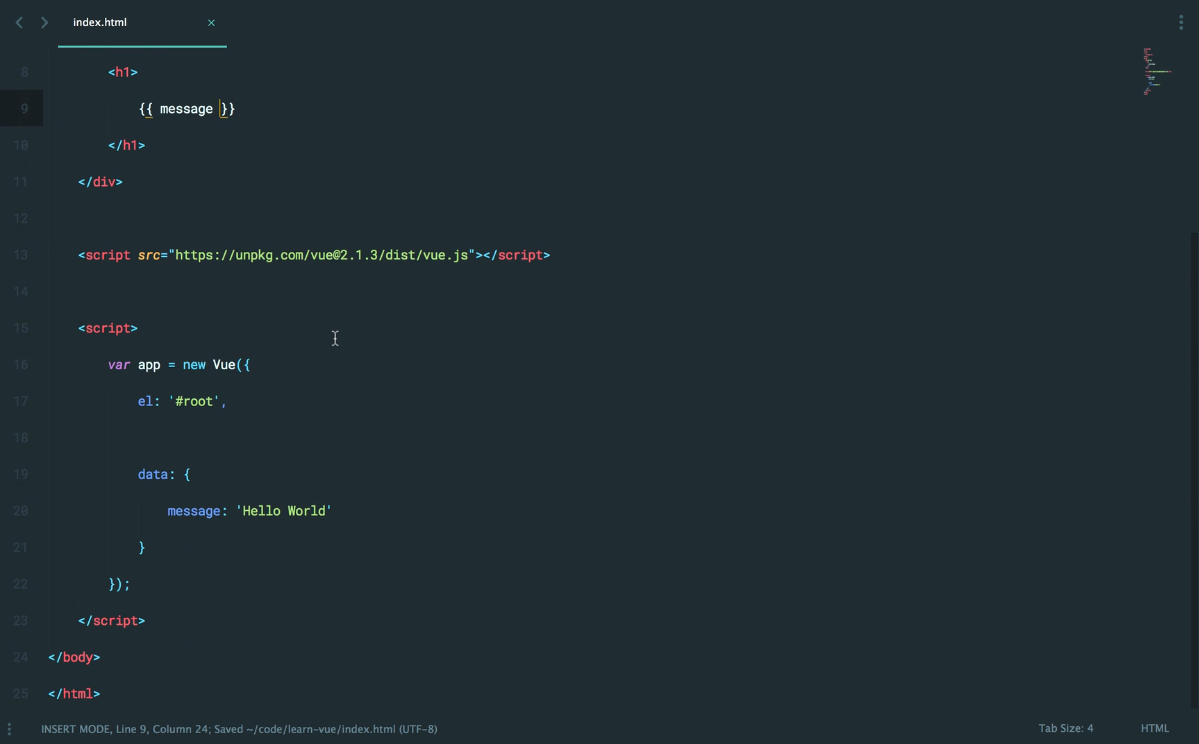
Task: Open the Tab Size: 4 selector
Action: 1065,729
